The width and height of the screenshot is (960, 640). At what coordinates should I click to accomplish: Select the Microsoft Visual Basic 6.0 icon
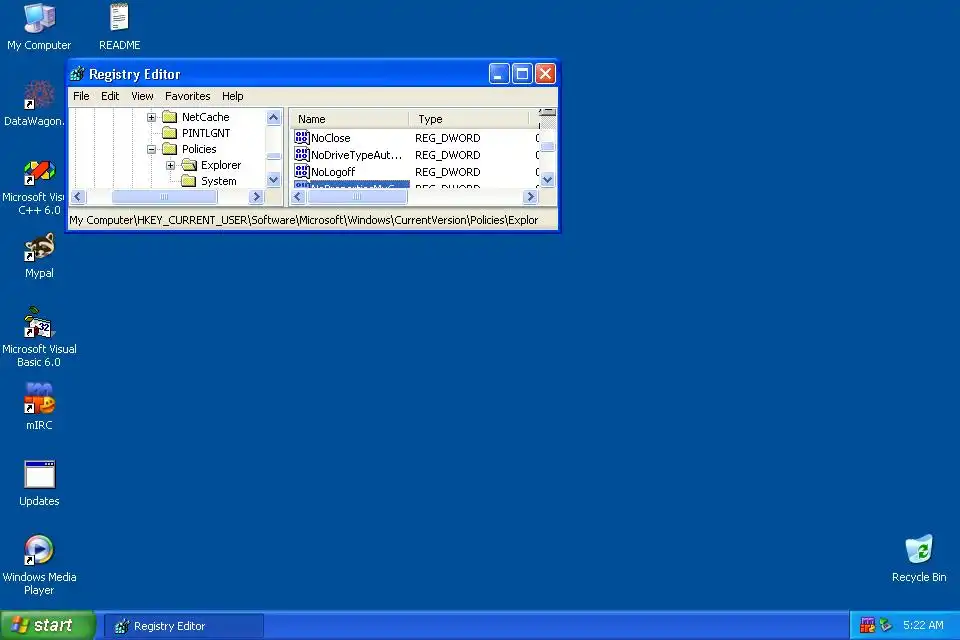[39, 338]
